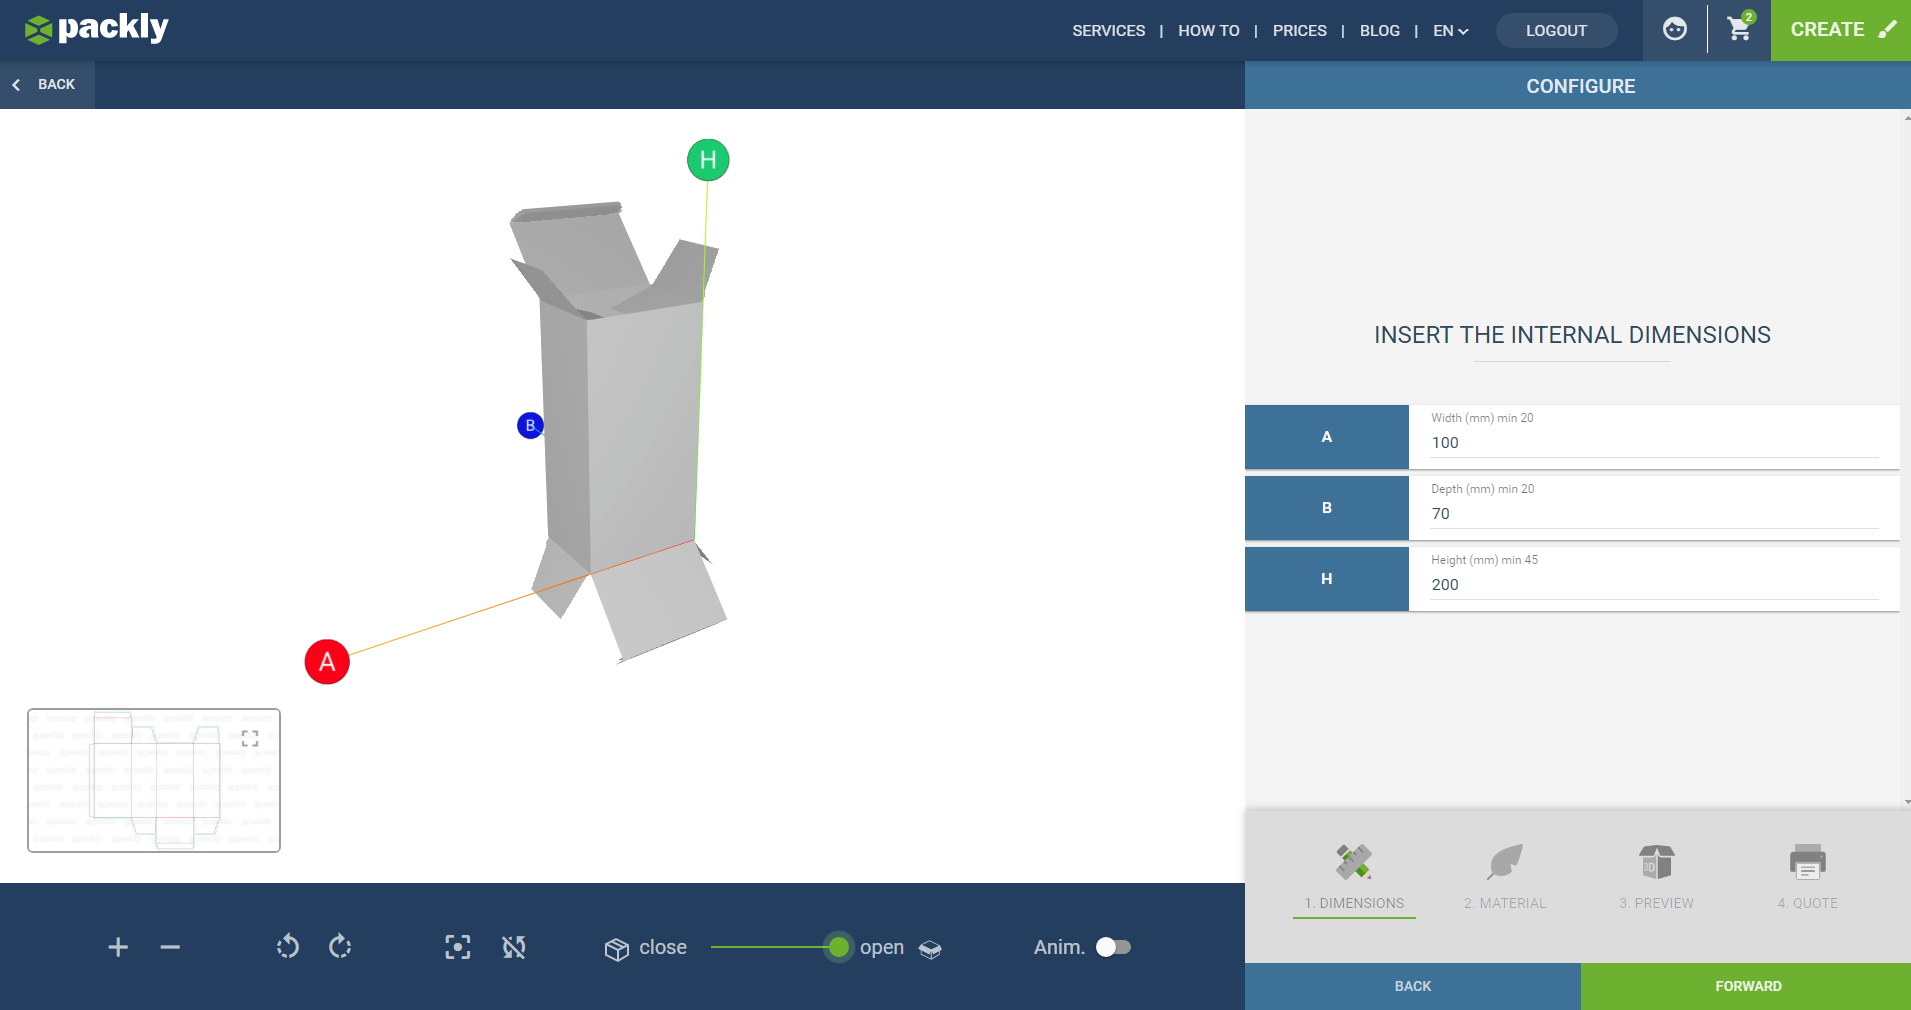The height and width of the screenshot is (1010, 1911).
Task: Click the open/close slider handle
Action: 839,947
